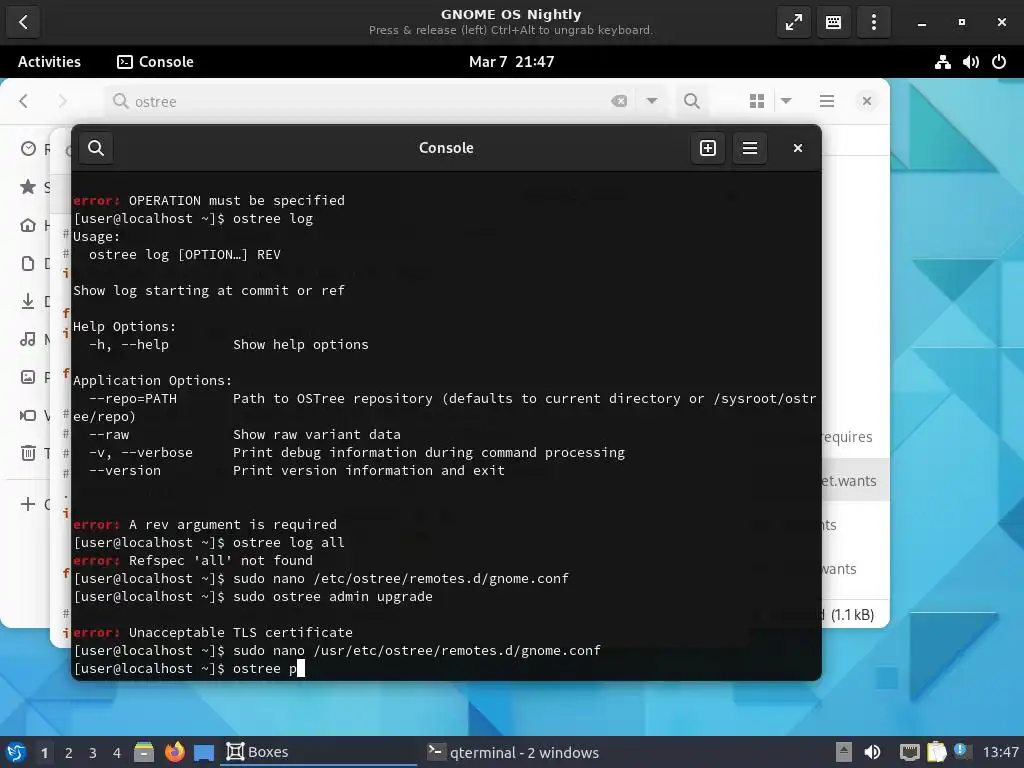Open Documents in Files sidebar
Image resolution: width=1024 pixels, height=768 pixels.
coord(30,264)
